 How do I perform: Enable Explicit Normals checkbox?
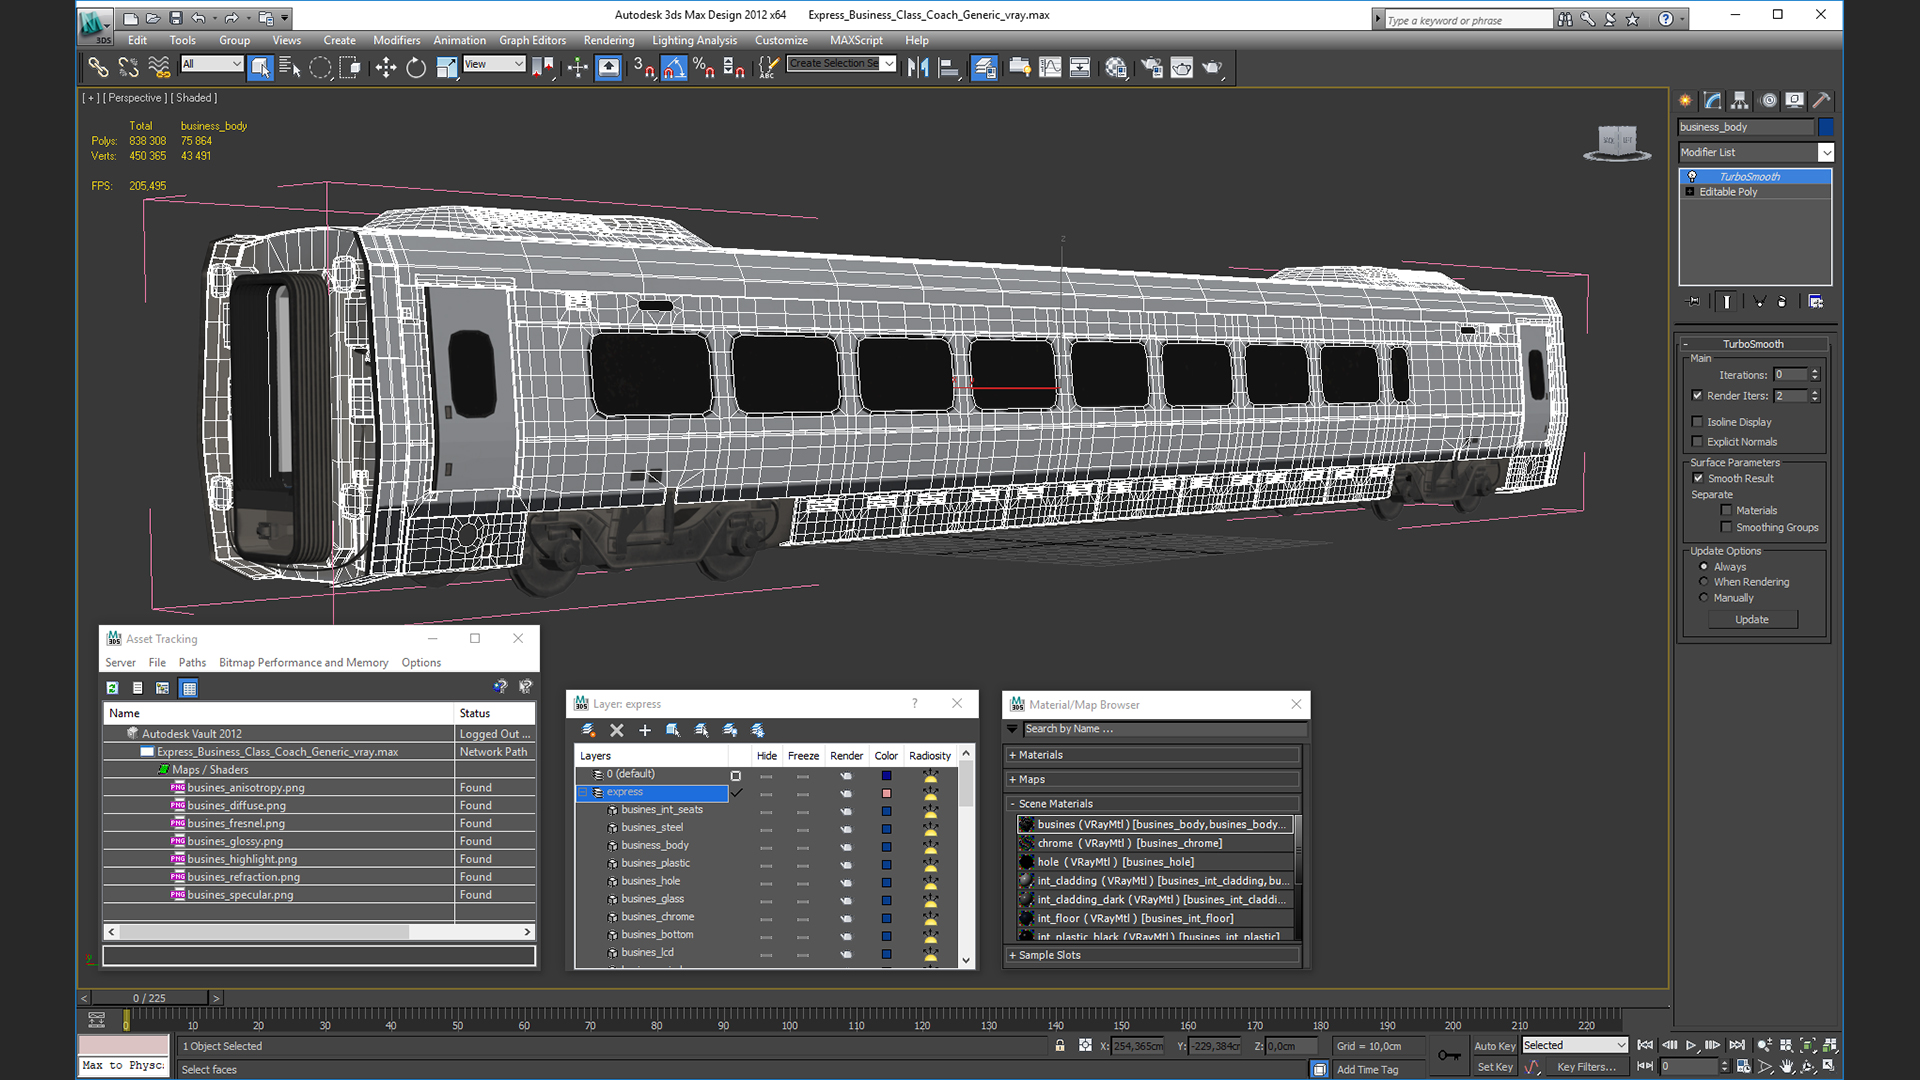[1697, 441]
